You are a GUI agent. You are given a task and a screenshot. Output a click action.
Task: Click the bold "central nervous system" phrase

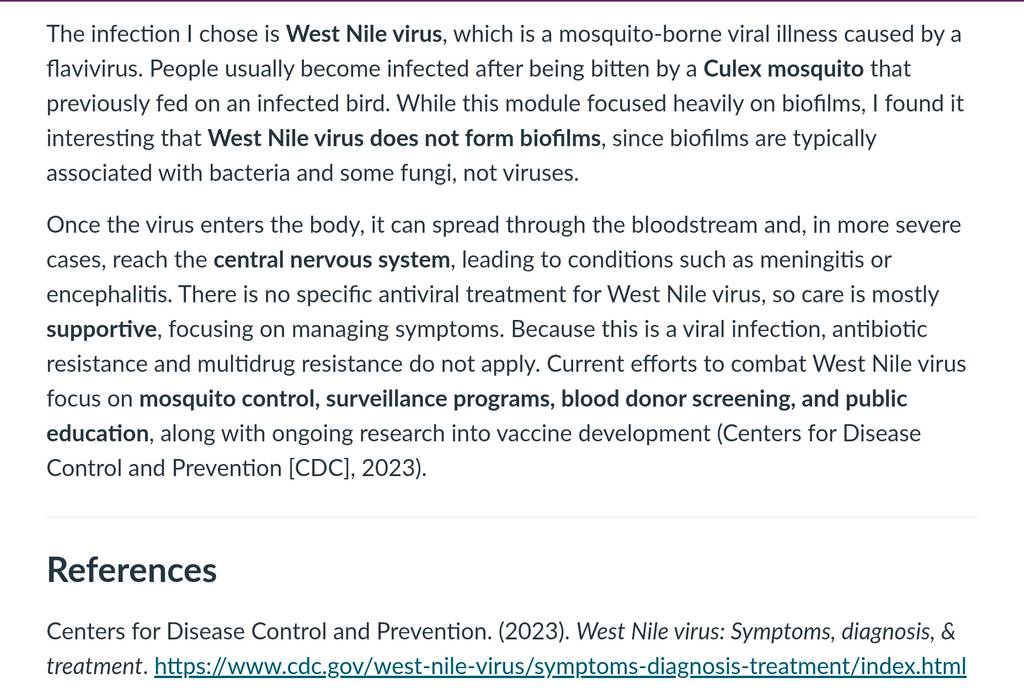click(x=332, y=260)
